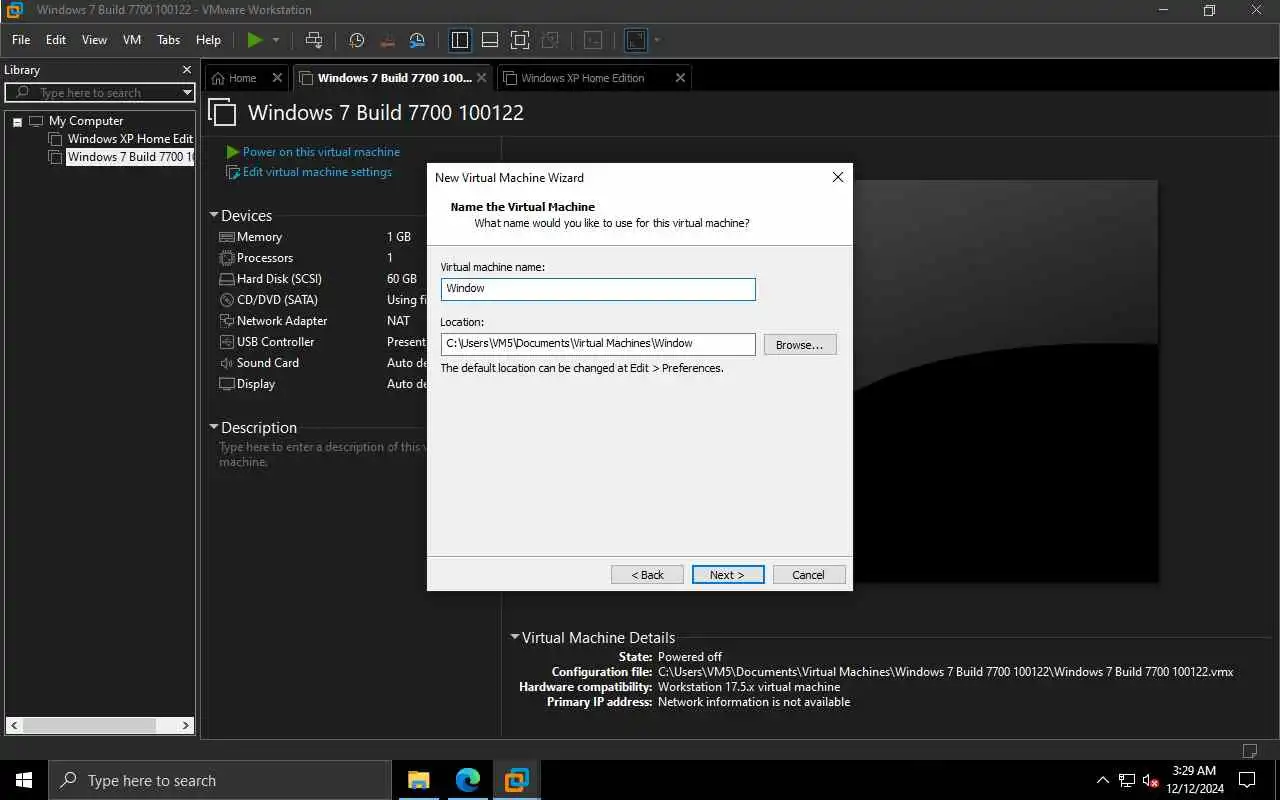Toggle the thumbnail bar icon in toolbar

(x=490, y=40)
